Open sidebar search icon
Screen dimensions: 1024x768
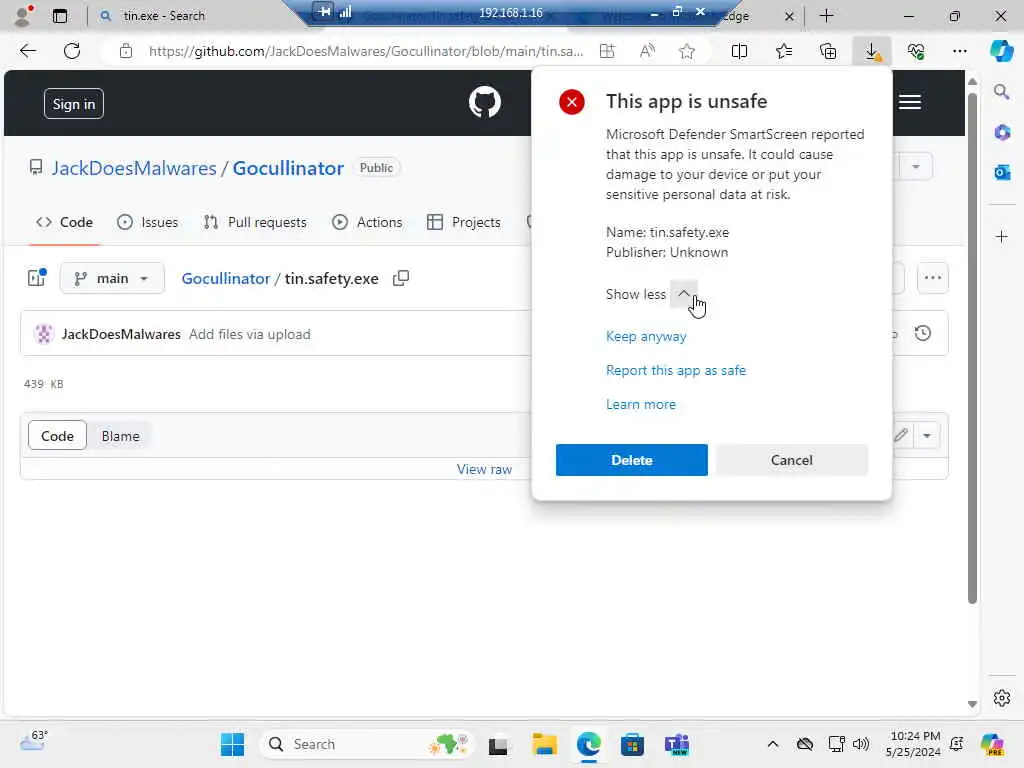(1002, 92)
